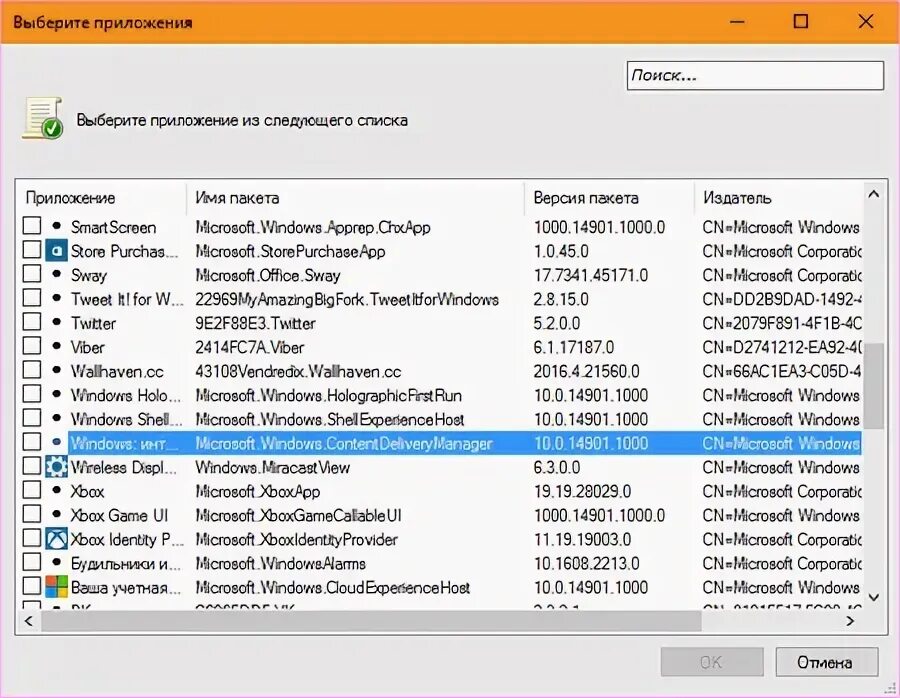Viewport: 900px width, 698px height.
Task: Click publisher CN=DD2B9DAD-1492 cell
Action: tap(782, 299)
